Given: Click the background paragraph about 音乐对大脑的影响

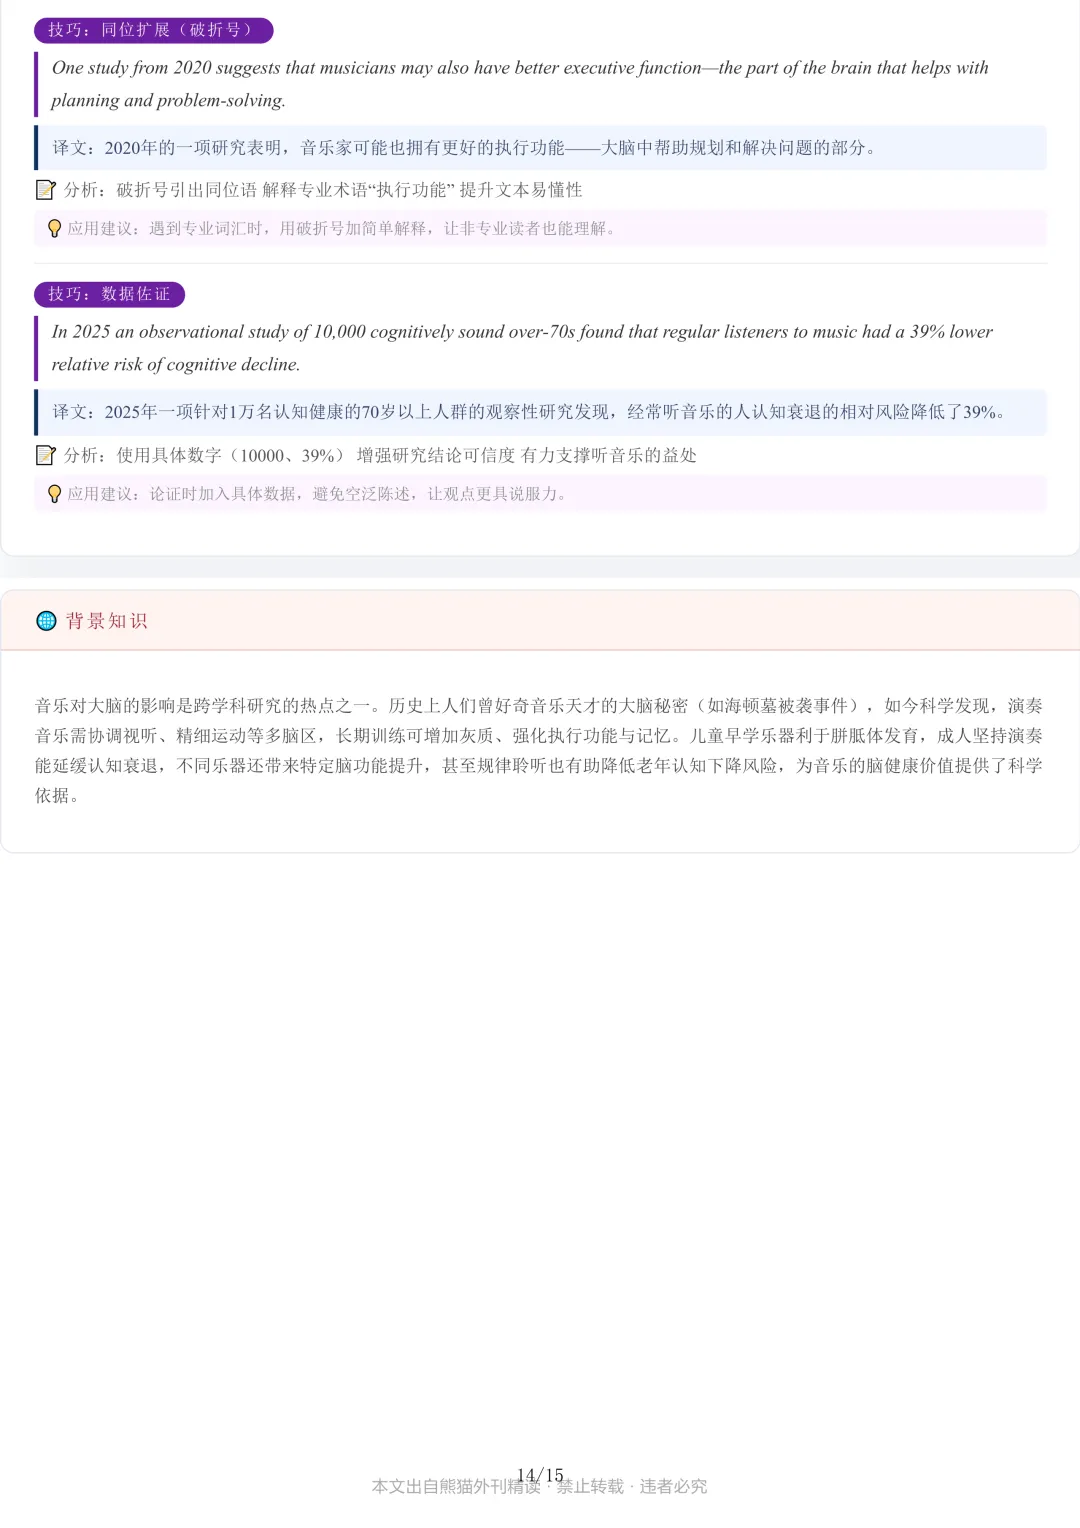Looking at the screenshot, I should (539, 751).
